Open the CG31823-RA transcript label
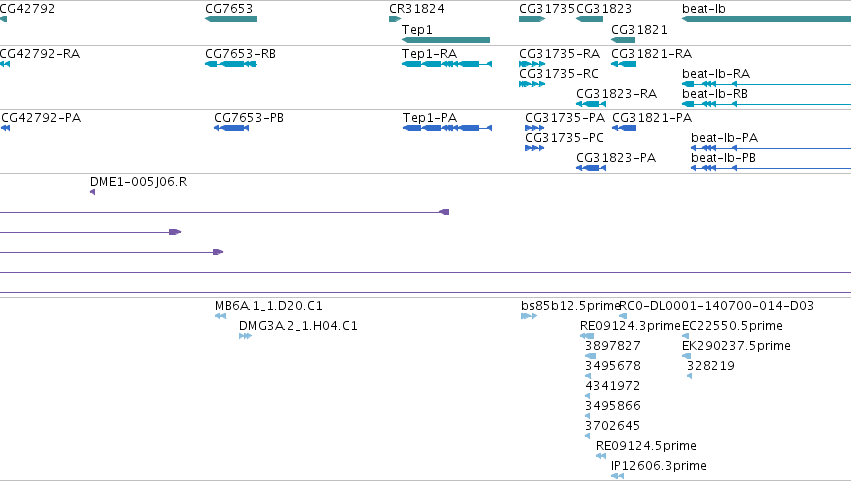The image size is (851, 481). [x=617, y=94]
